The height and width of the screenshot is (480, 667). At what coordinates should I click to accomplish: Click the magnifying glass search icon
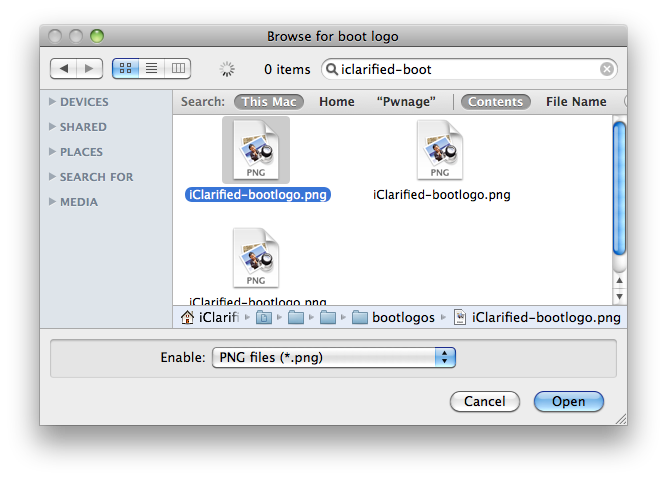[331, 69]
